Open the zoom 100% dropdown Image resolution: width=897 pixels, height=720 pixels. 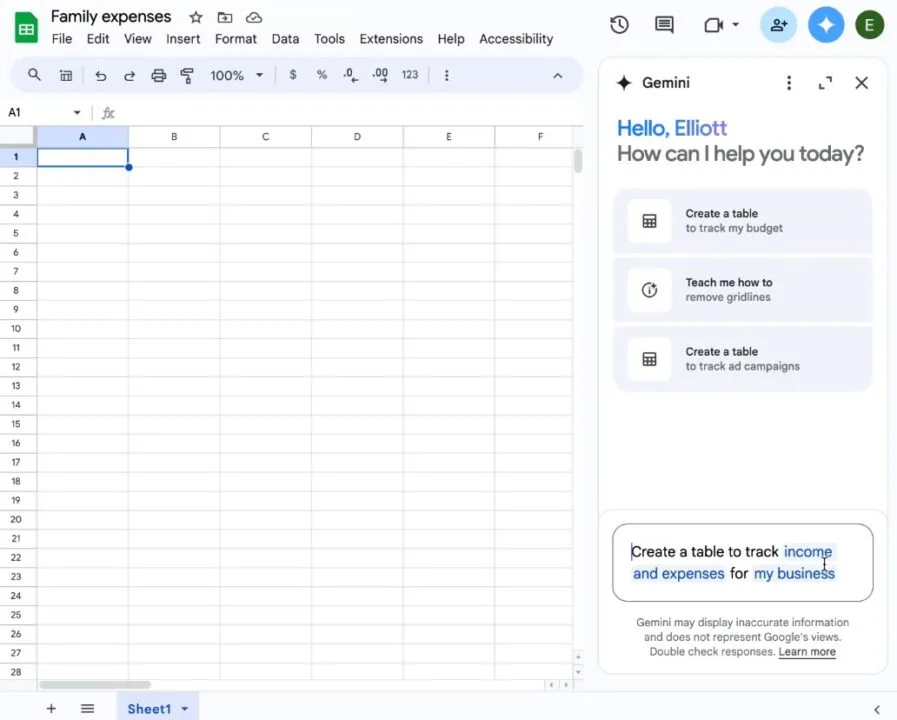236,75
